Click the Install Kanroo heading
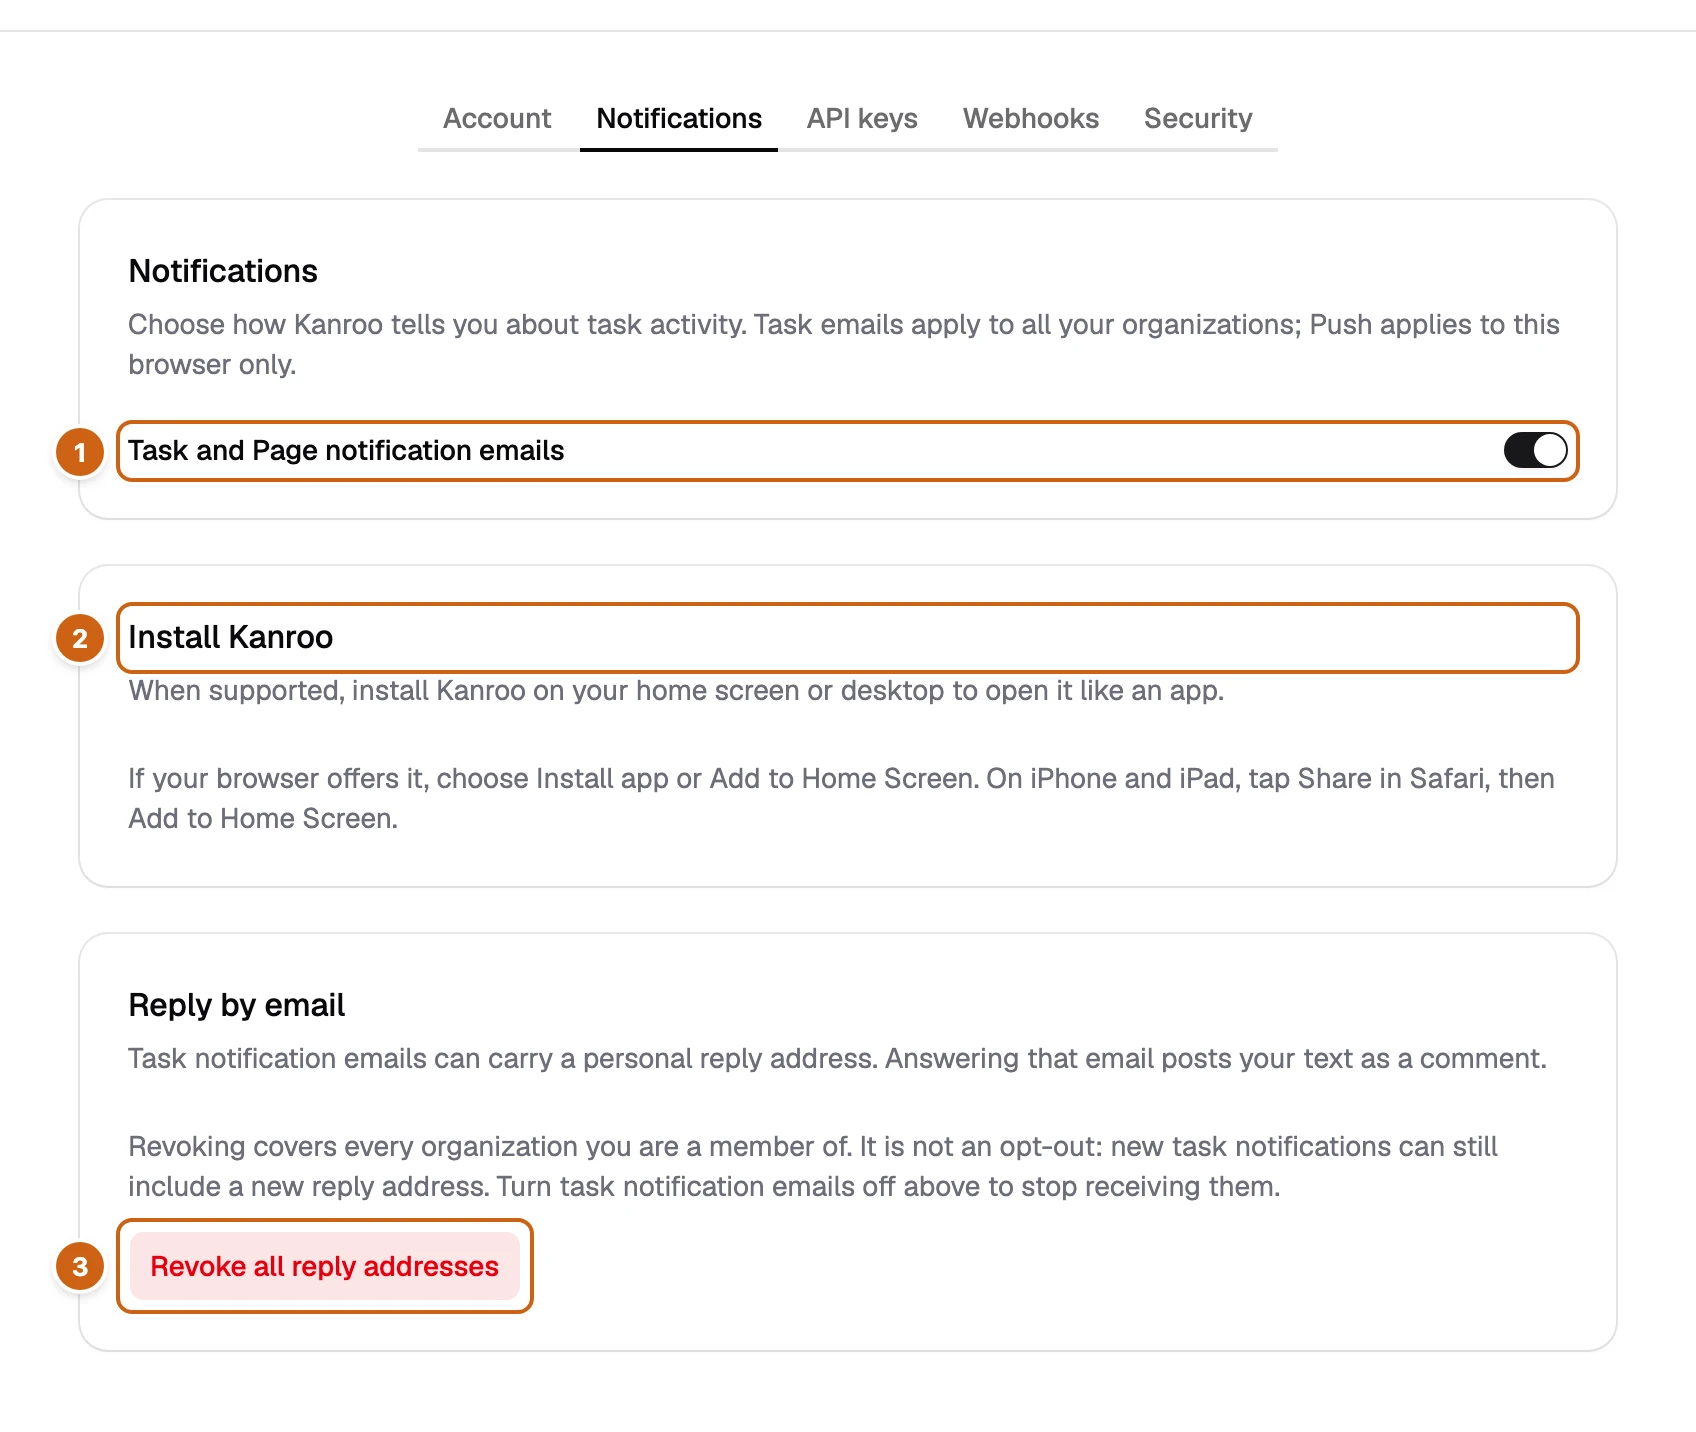The width and height of the screenshot is (1696, 1432). [x=230, y=637]
